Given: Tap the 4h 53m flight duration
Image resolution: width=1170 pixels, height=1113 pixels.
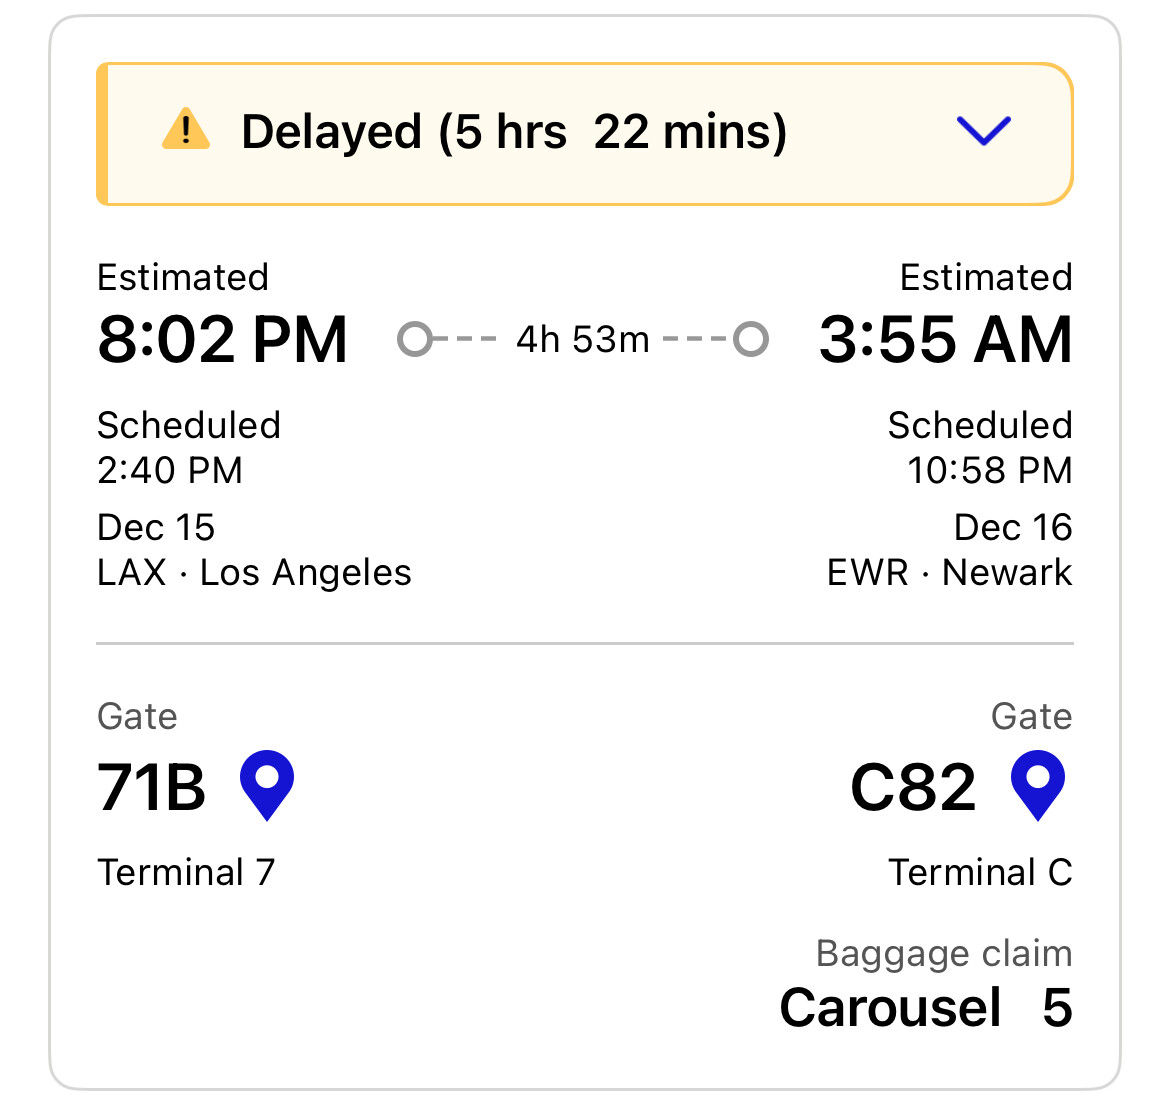Looking at the screenshot, I should pos(583,340).
